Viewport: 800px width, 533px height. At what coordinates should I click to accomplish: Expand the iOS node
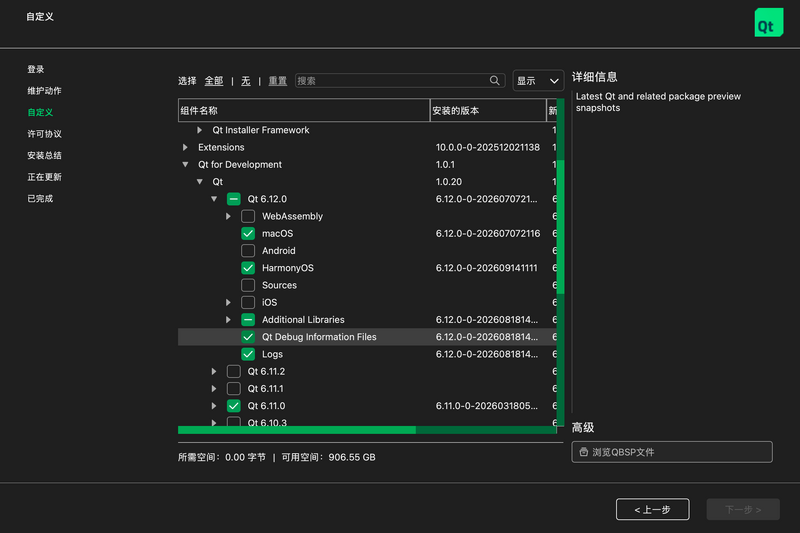pyautogui.click(x=228, y=302)
